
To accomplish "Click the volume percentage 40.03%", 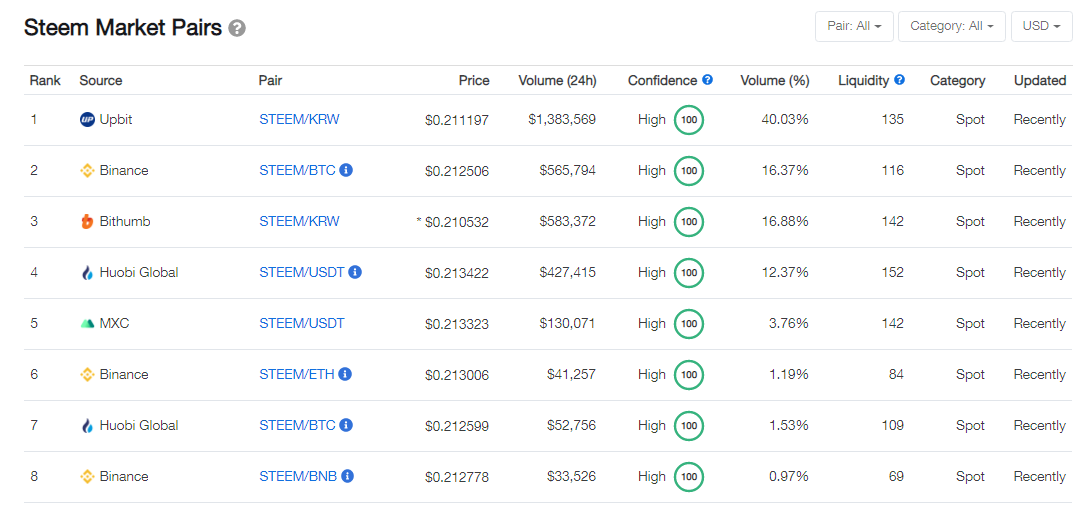I will click(784, 120).
